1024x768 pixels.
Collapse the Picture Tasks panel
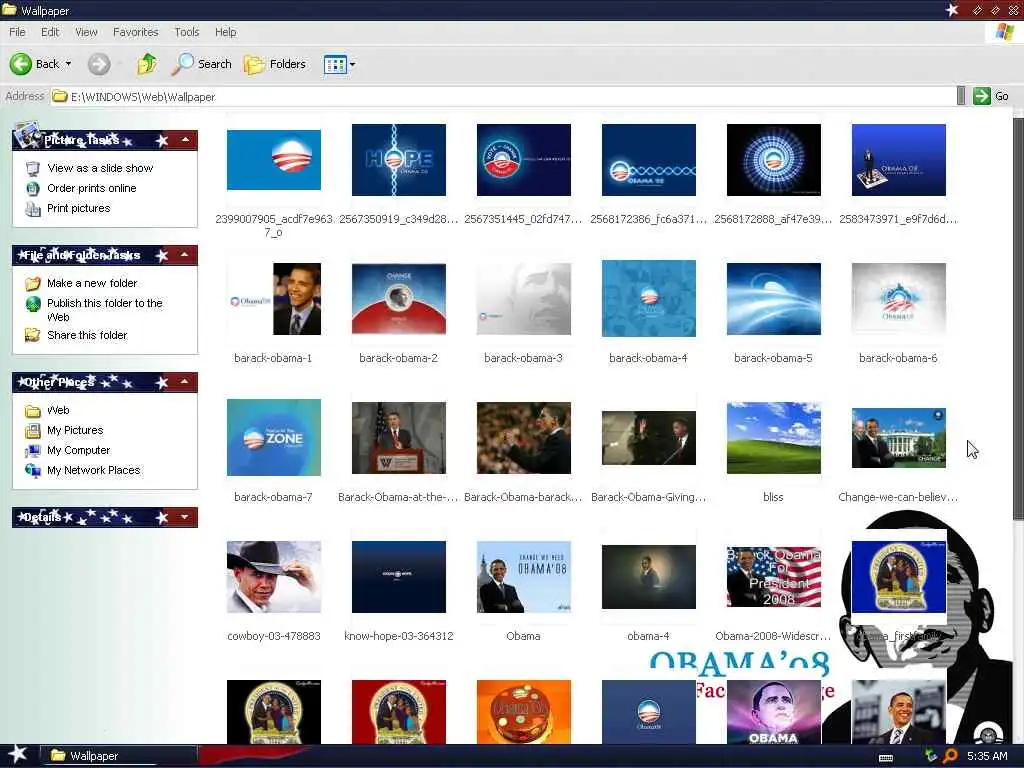(185, 140)
